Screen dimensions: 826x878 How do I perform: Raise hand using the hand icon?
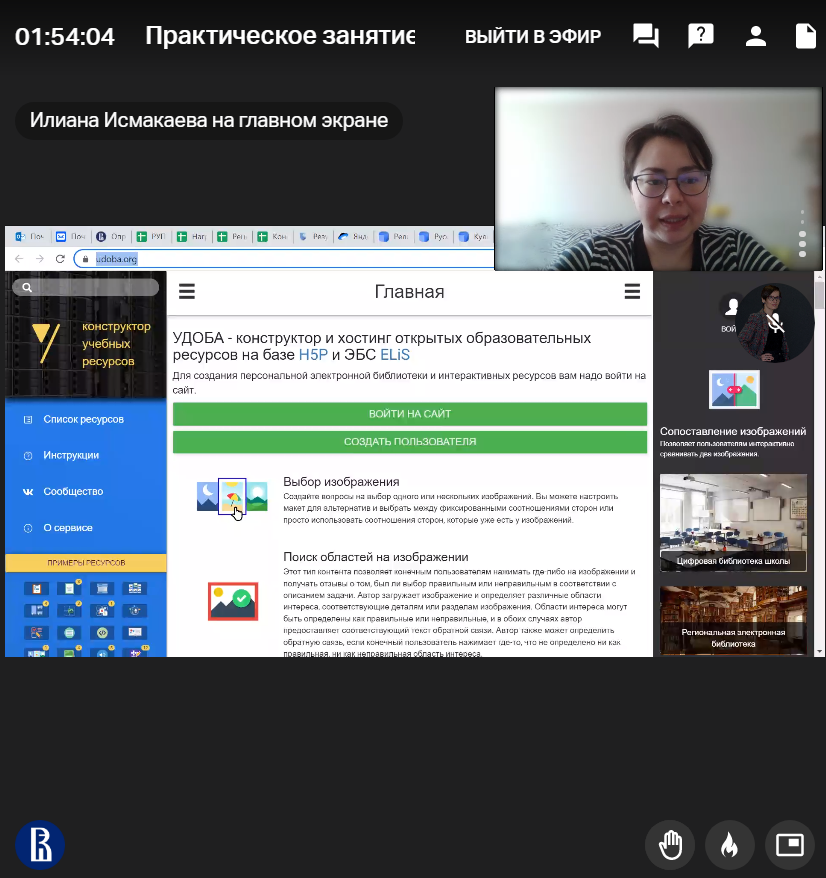pos(670,846)
